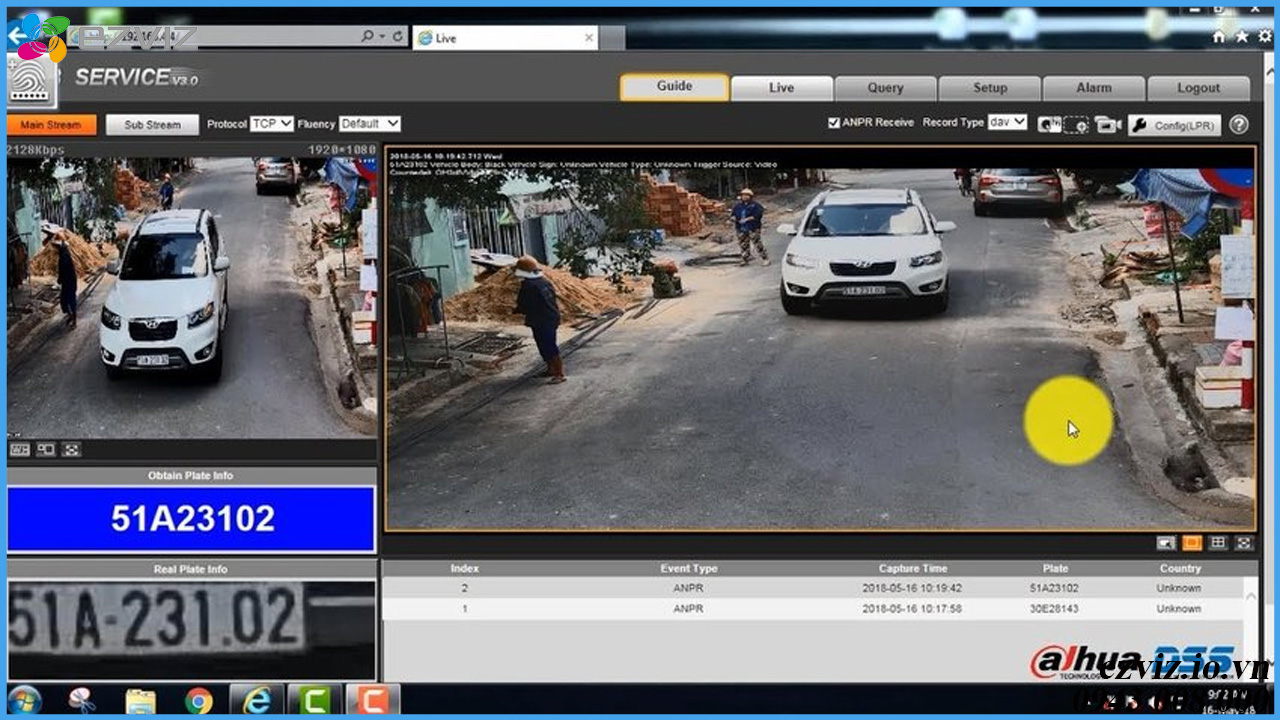
Task: Switch to the Query tab
Action: (x=886, y=87)
